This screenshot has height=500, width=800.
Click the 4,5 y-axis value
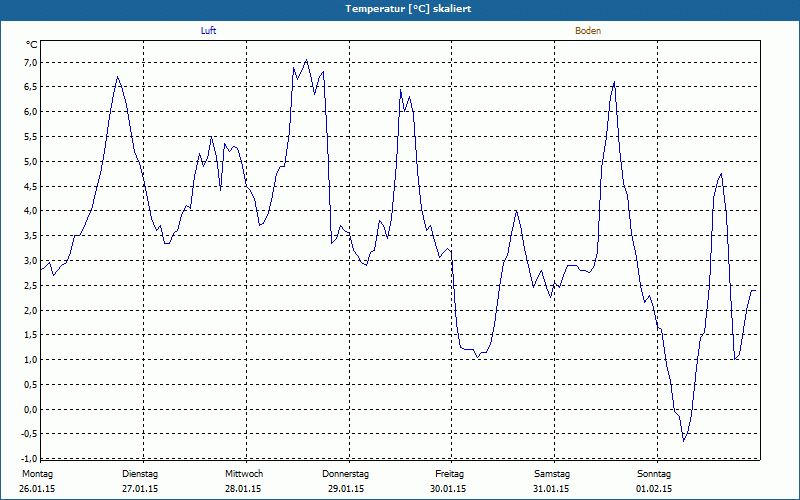coord(31,186)
